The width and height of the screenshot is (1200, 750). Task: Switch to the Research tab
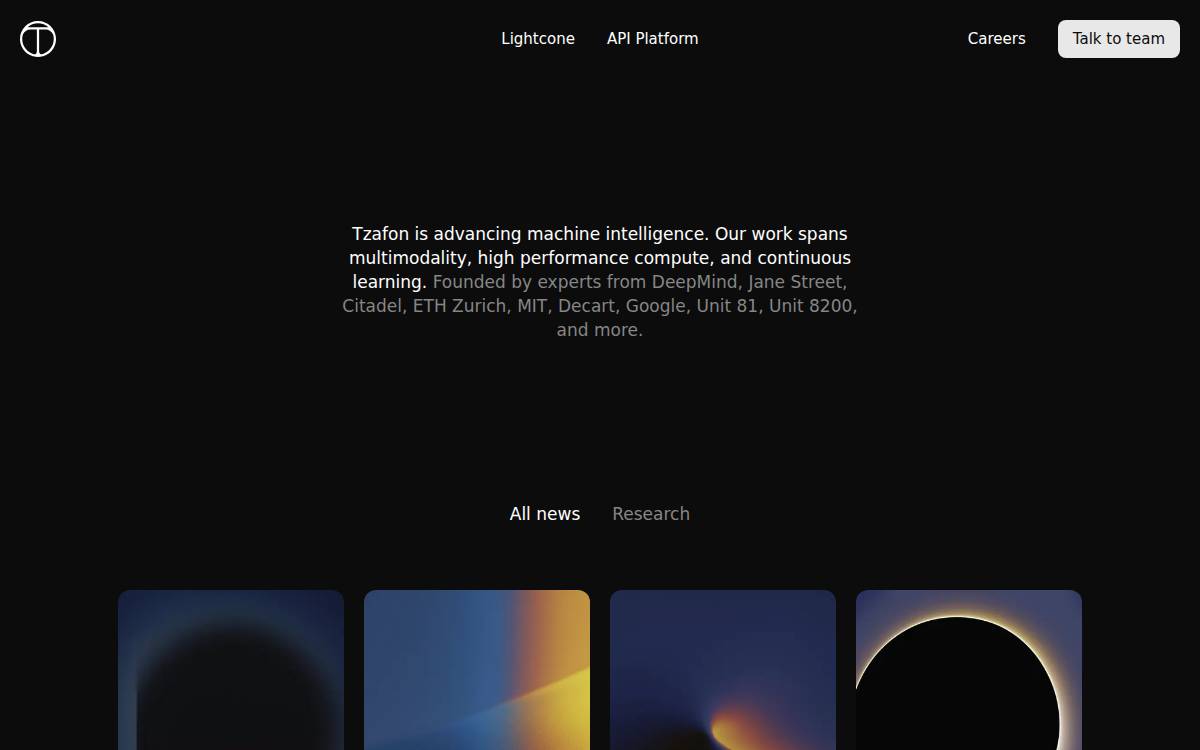(651, 514)
